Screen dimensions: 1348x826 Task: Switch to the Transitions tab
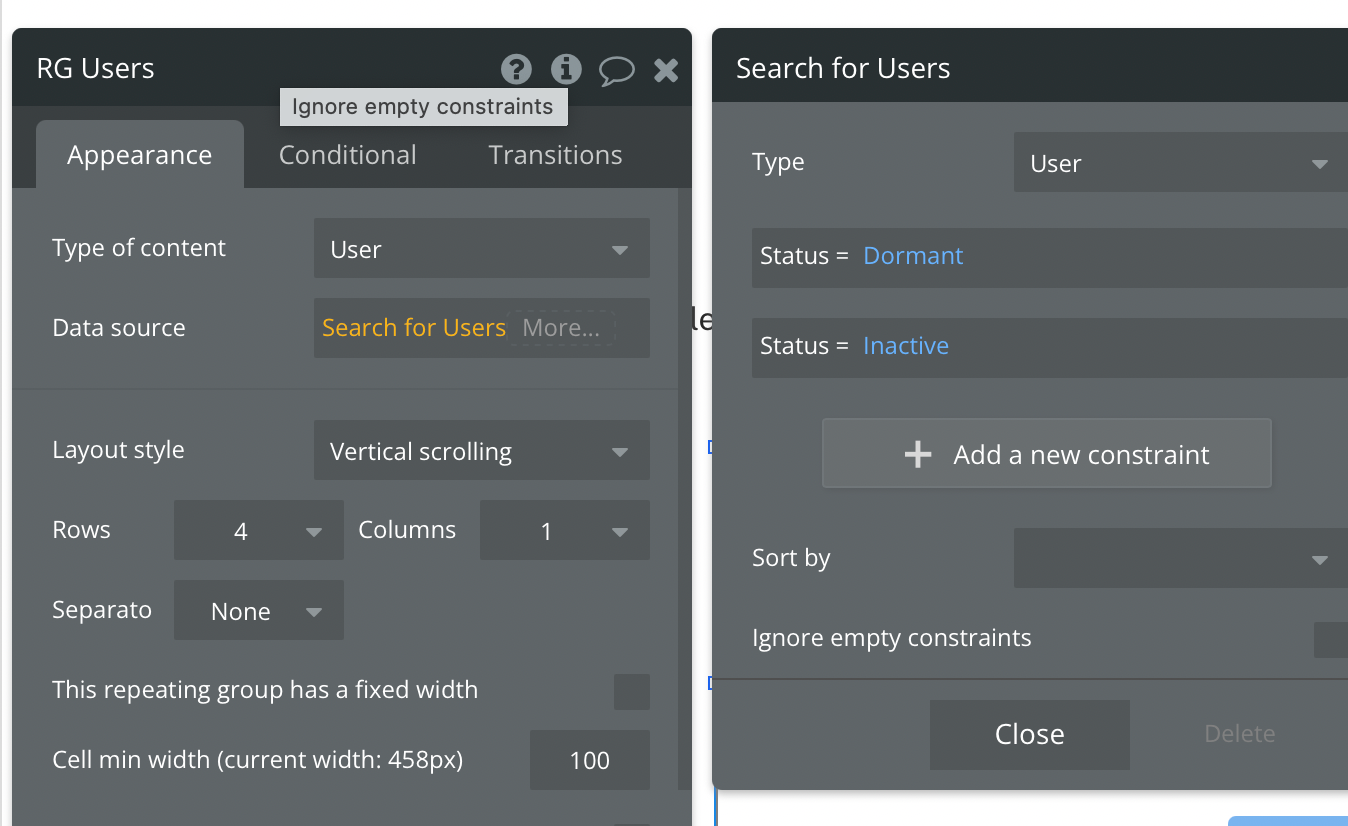pyautogui.click(x=555, y=155)
